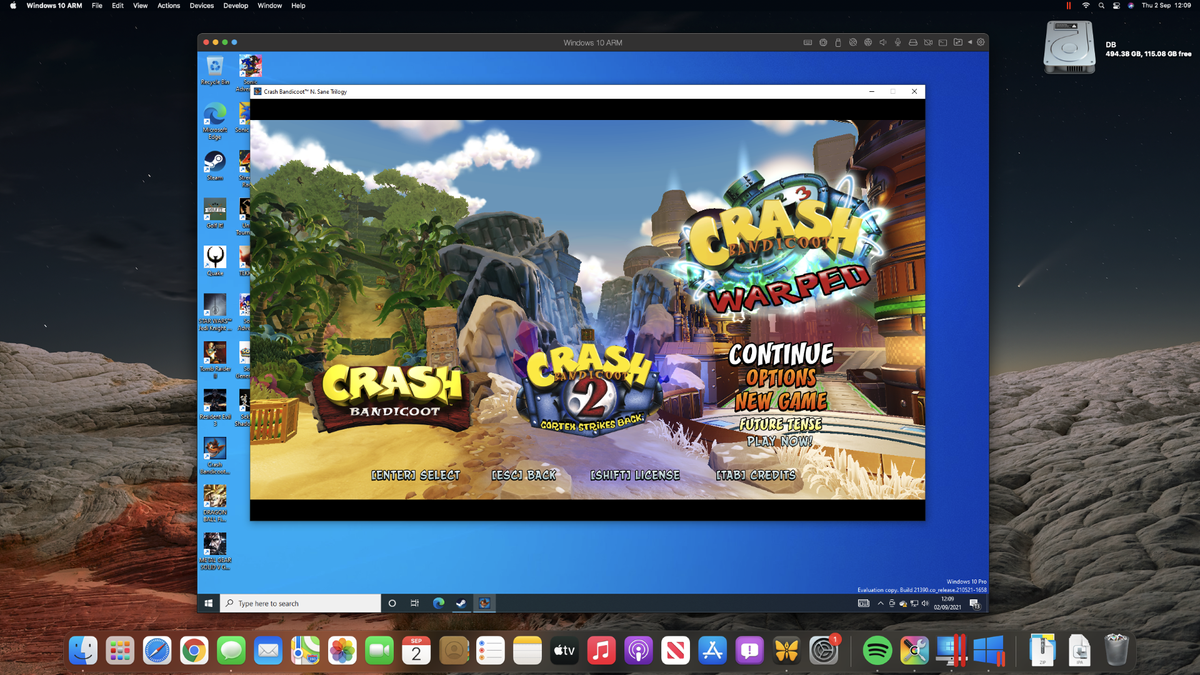Open the Sonic Adventure desktop shortcut

(x=250, y=72)
